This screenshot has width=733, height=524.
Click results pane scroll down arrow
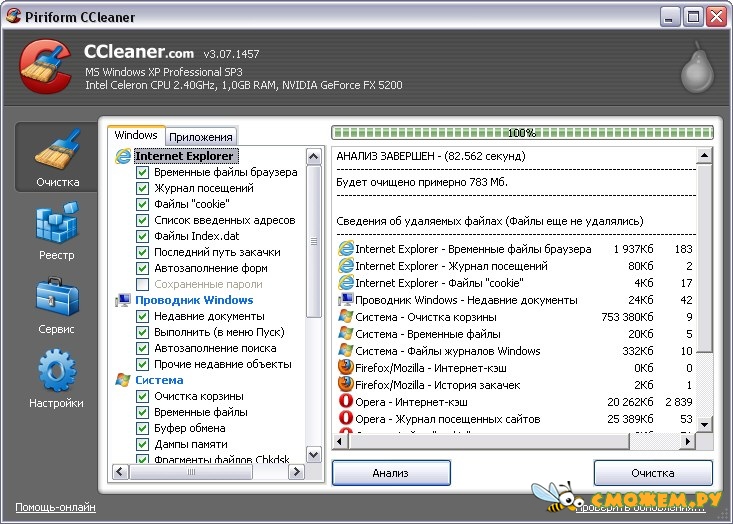pos(704,424)
